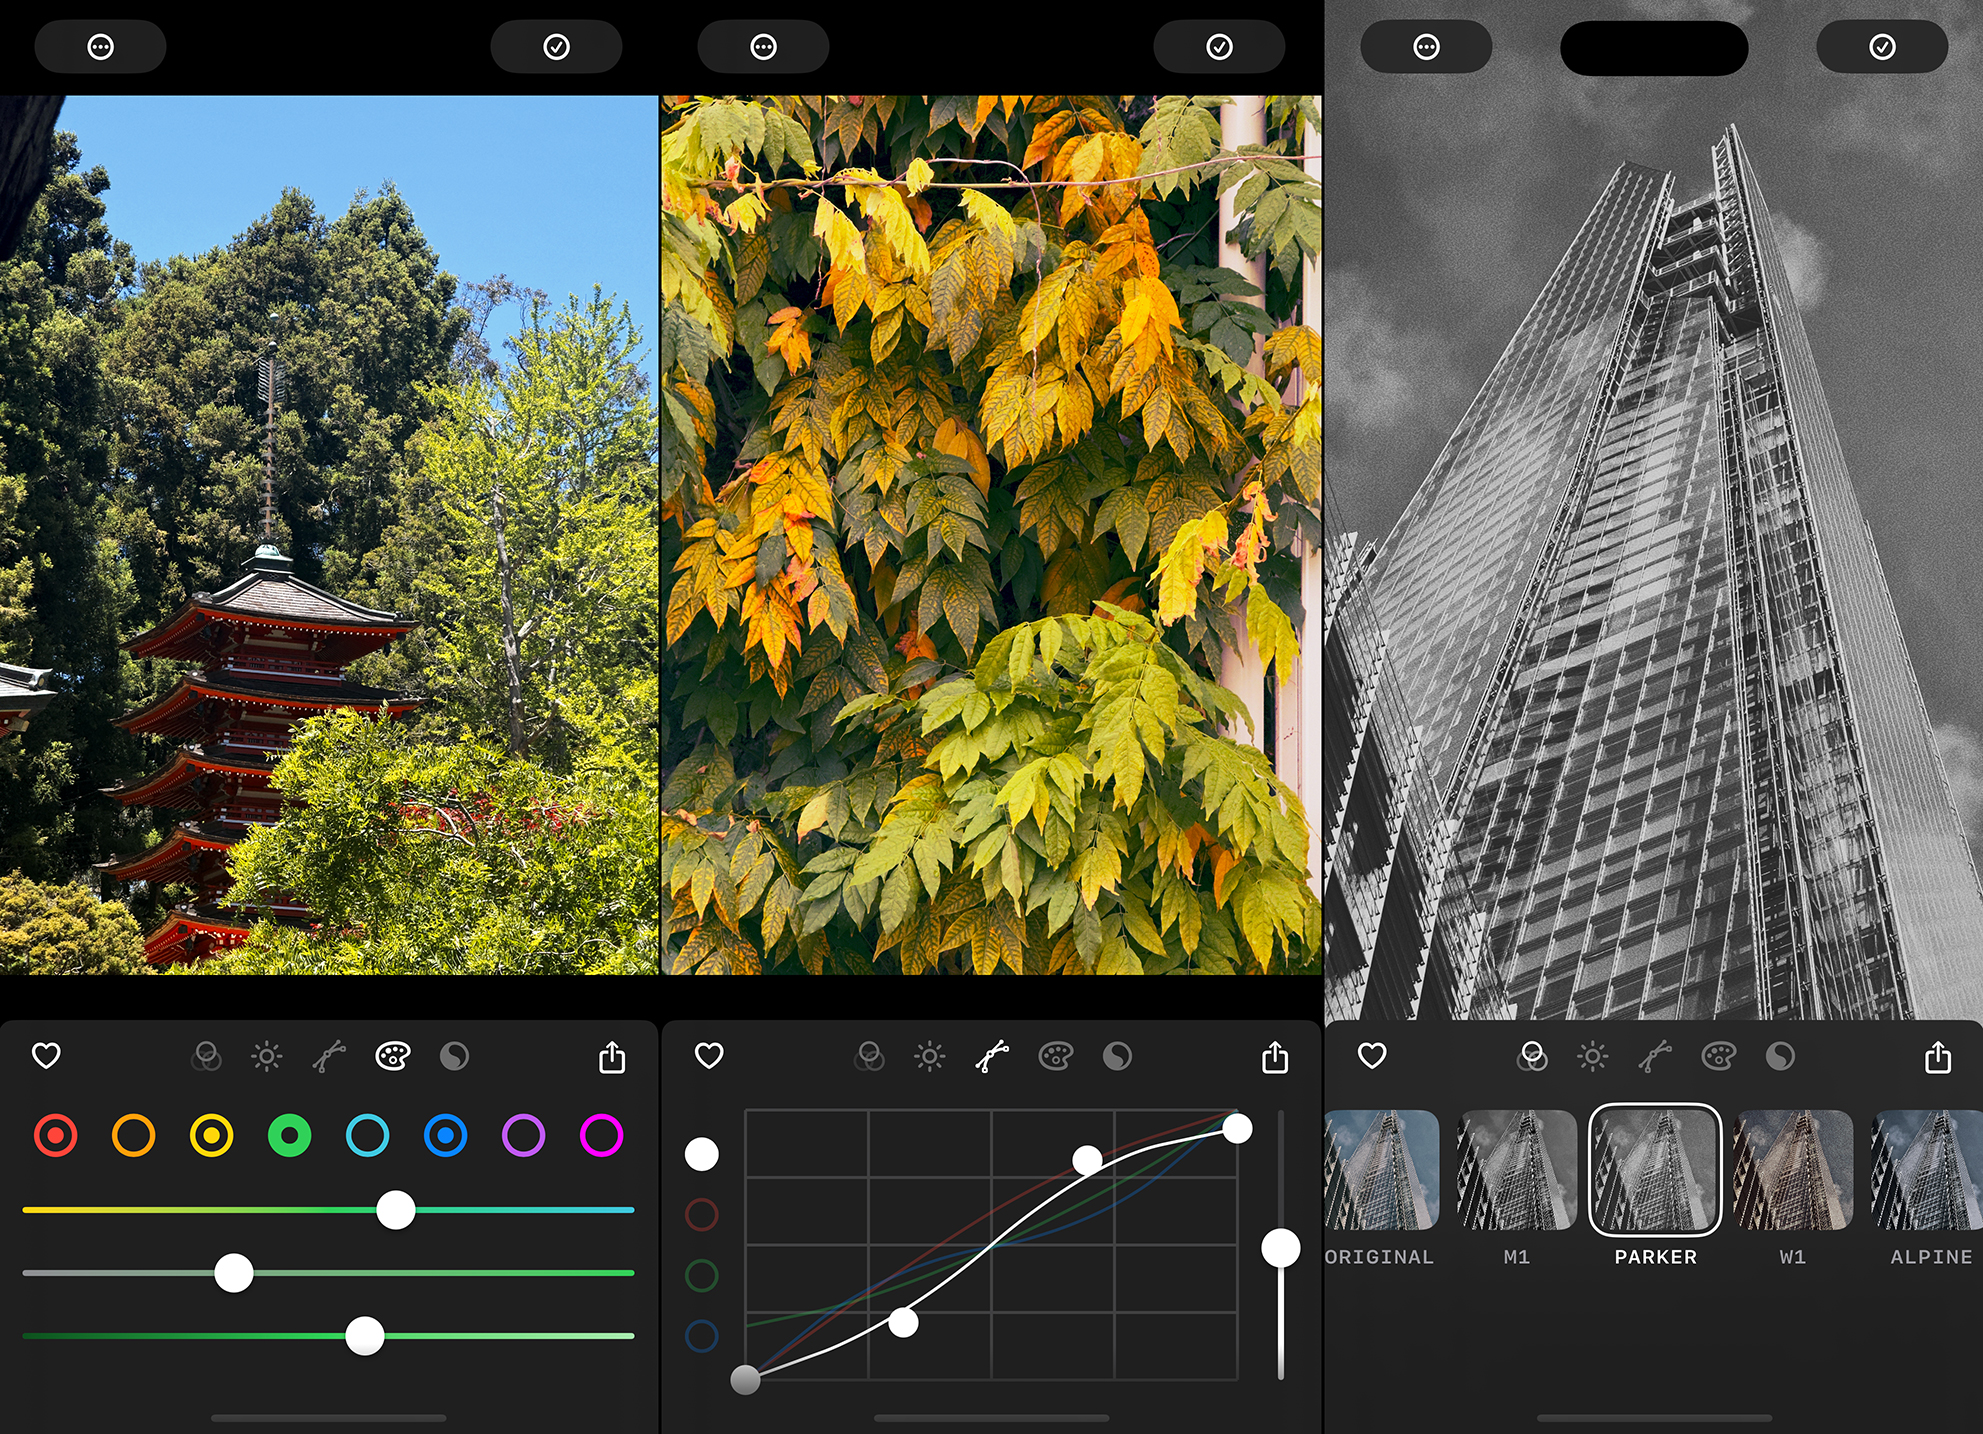This screenshot has height=1434, width=1983.
Task: Open light adjustments tab in pagoda screen
Action: (267, 1056)
